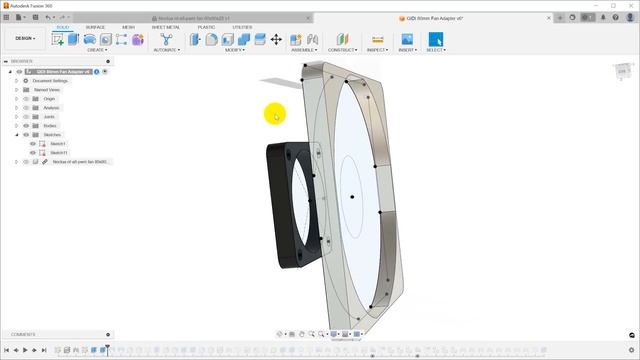Jump timeline to the beginning

(6, 350)
